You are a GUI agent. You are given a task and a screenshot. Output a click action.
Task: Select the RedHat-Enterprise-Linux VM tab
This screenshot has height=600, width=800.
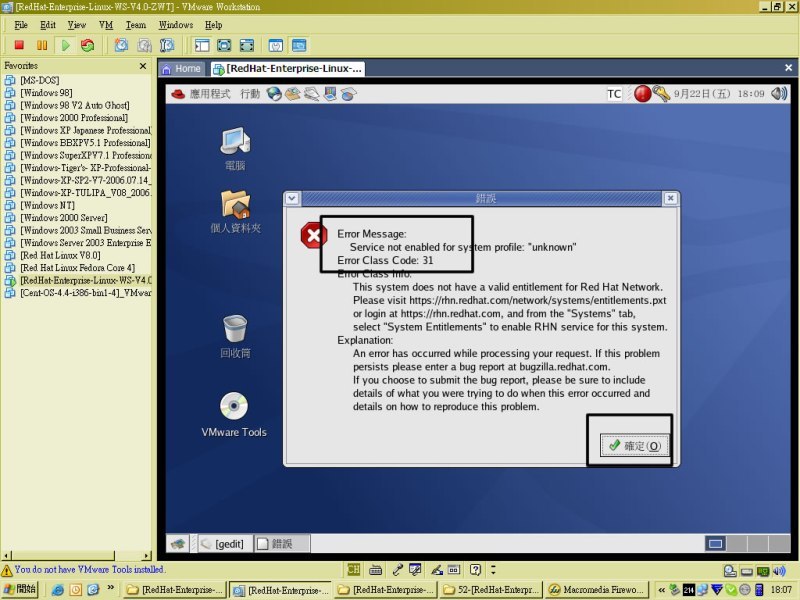288,69
